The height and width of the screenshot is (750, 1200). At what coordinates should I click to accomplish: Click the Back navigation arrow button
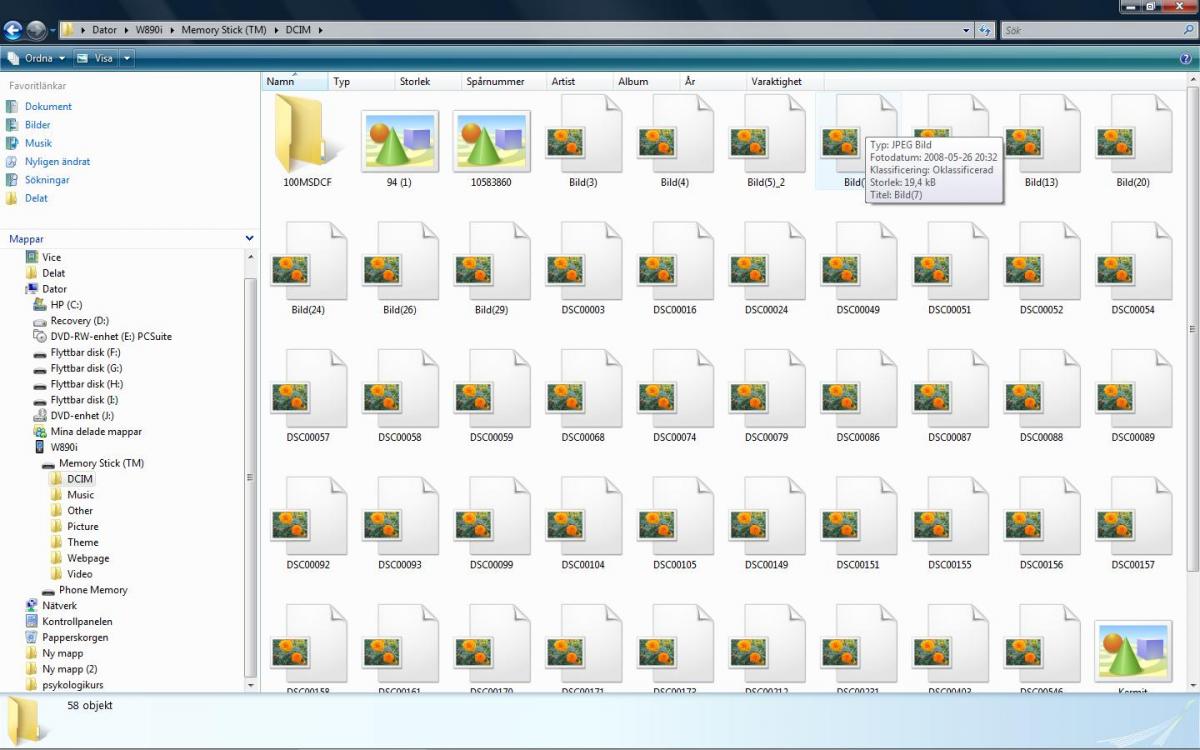[13, 30]
